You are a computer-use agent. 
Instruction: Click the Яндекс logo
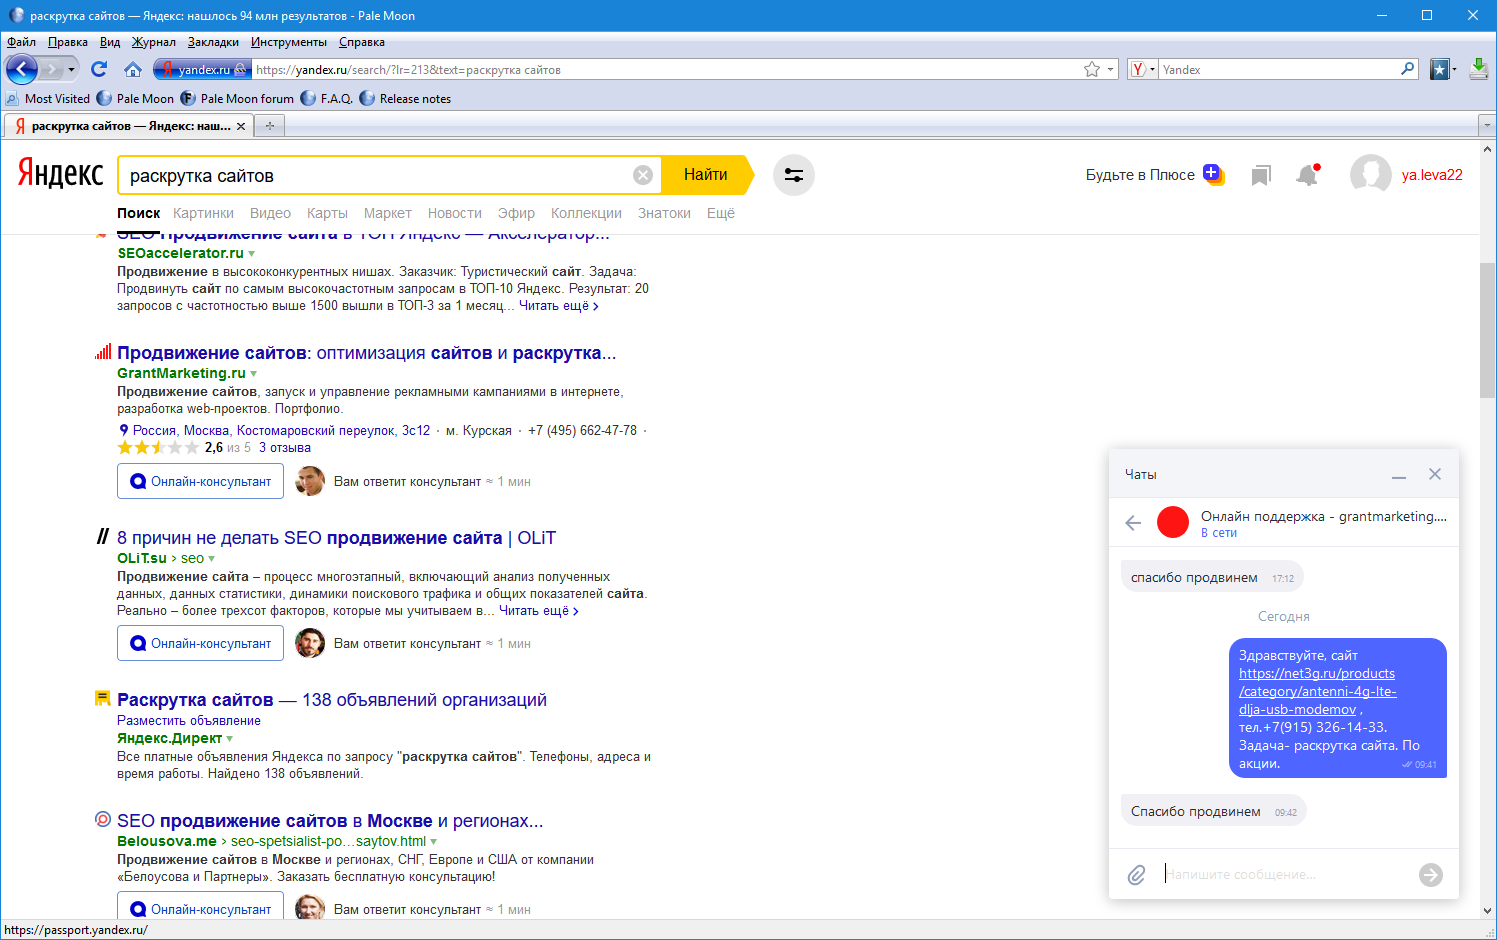60,174
